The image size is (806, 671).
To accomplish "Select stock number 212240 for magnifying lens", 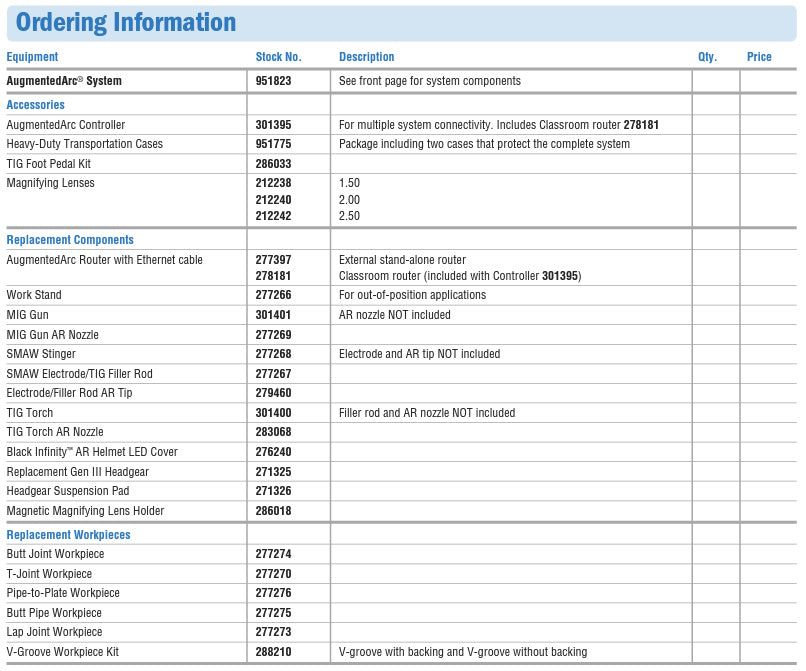I will pos(274,200).
